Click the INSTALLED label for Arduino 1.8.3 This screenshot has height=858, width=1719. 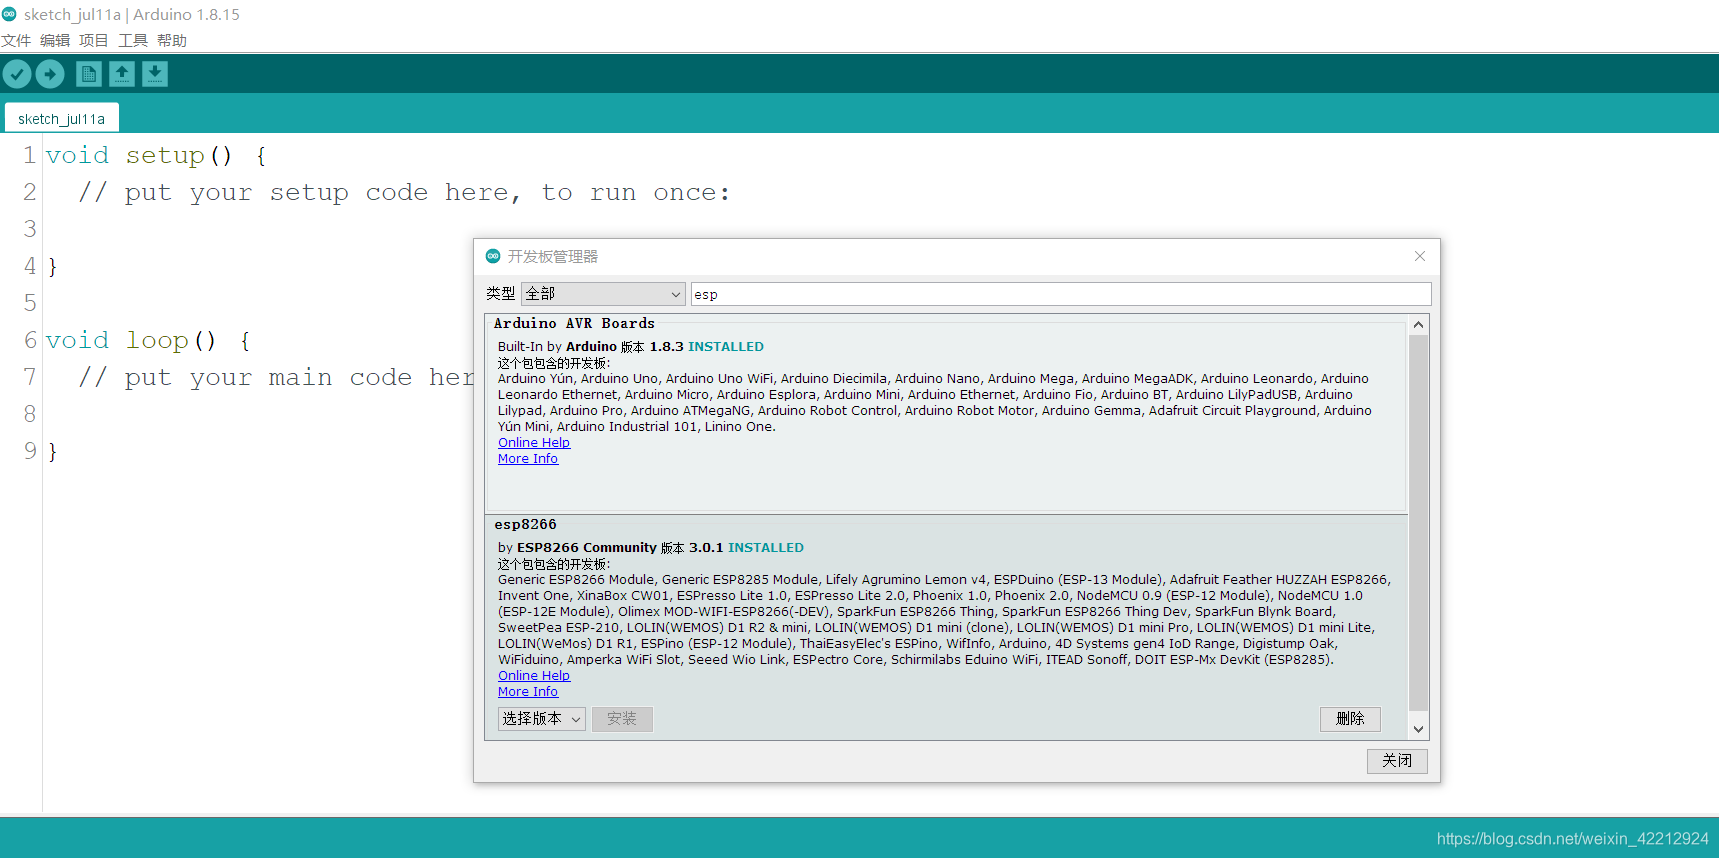(x=726, y=347)
